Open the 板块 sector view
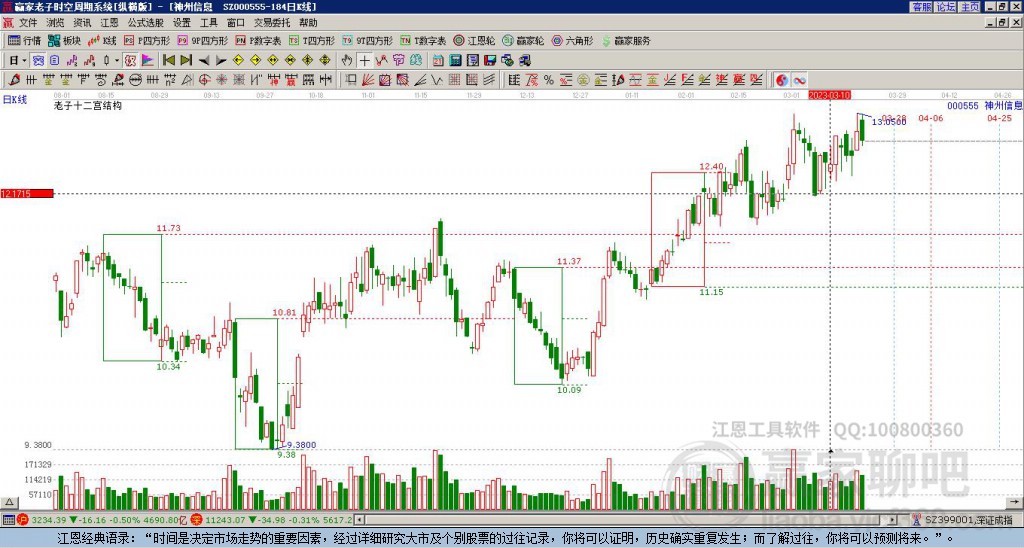This screenshot has width=1024, height=548. [x=64, y=40]
